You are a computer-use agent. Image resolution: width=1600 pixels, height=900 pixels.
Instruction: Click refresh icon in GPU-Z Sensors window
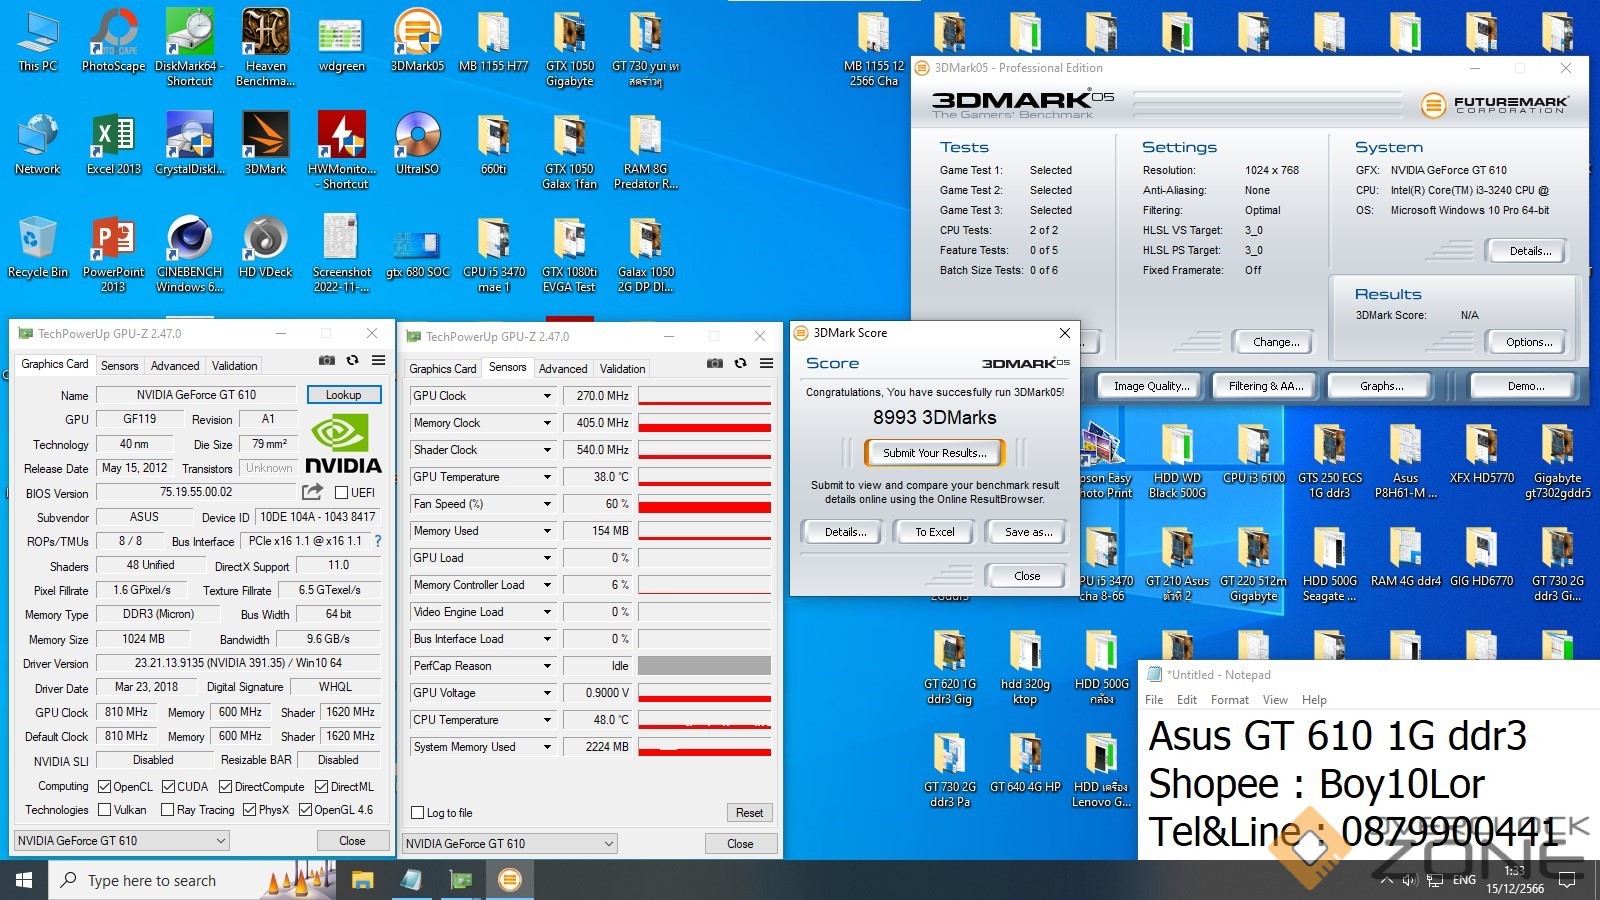[740, 364]
